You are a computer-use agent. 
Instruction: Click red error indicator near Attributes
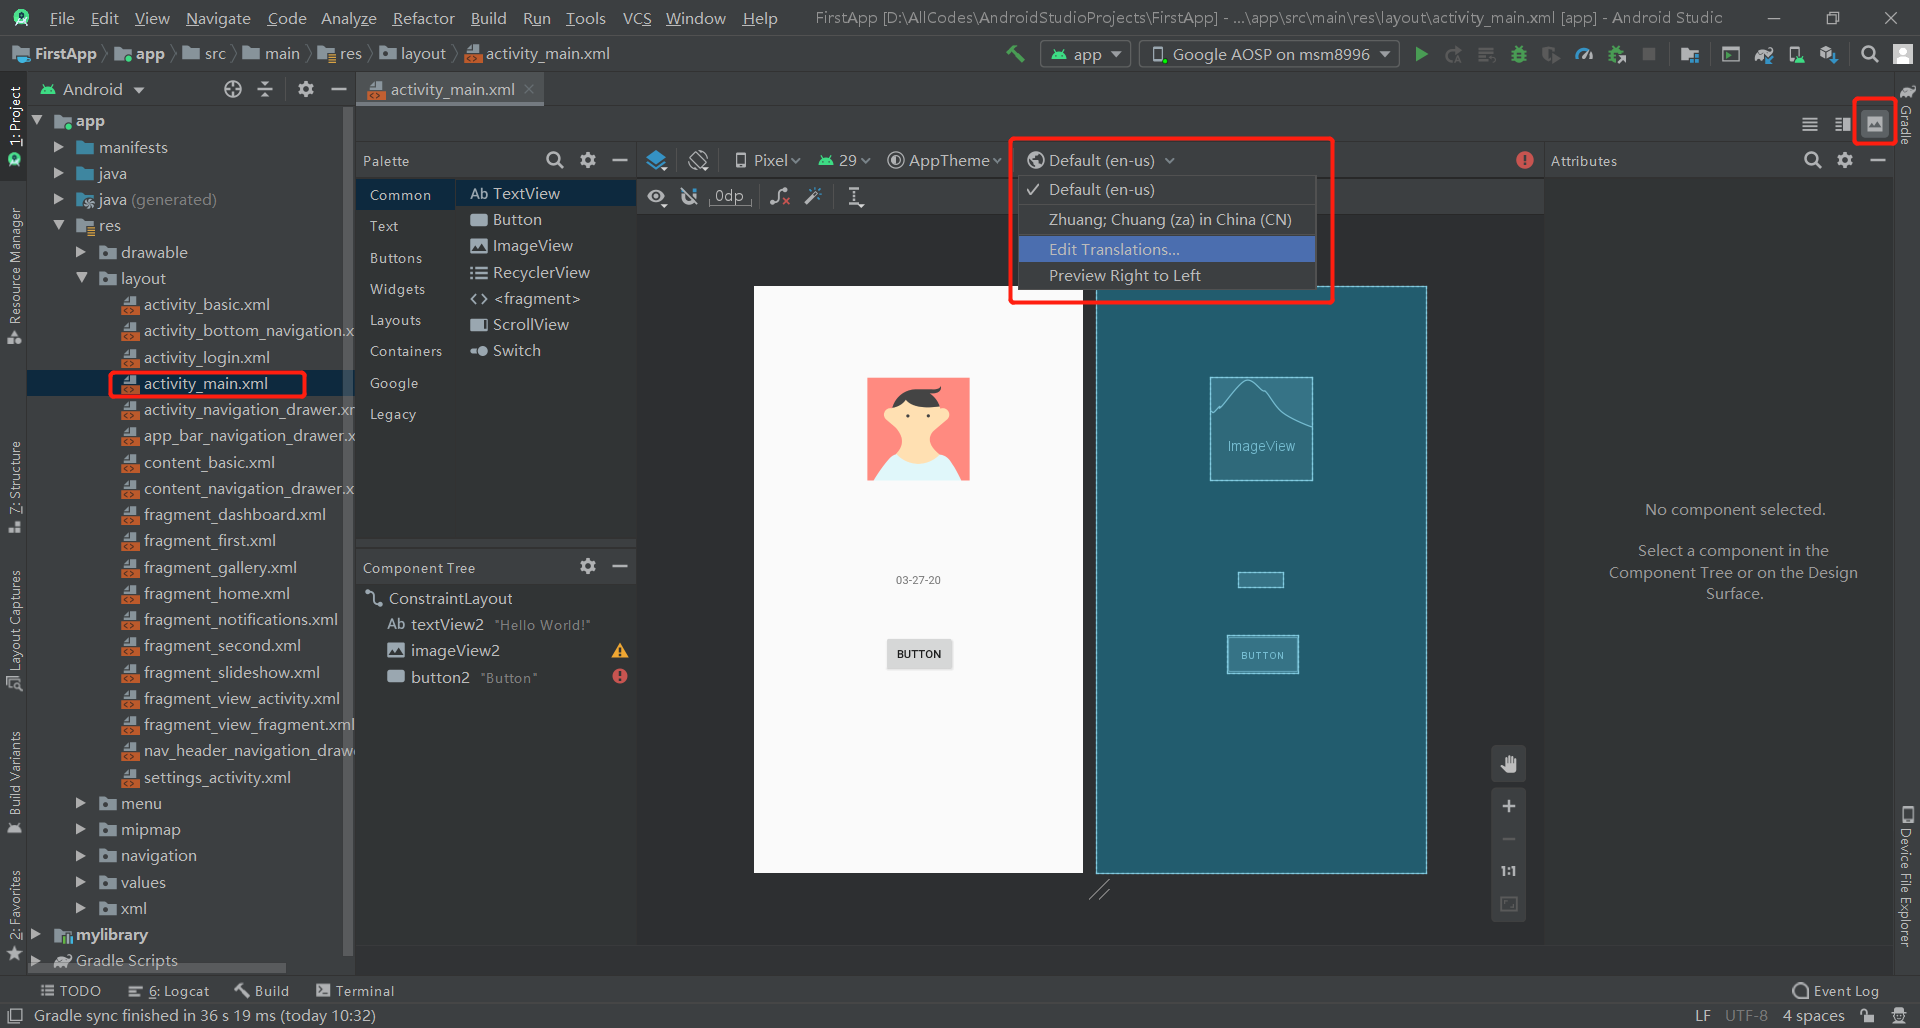1524,160
